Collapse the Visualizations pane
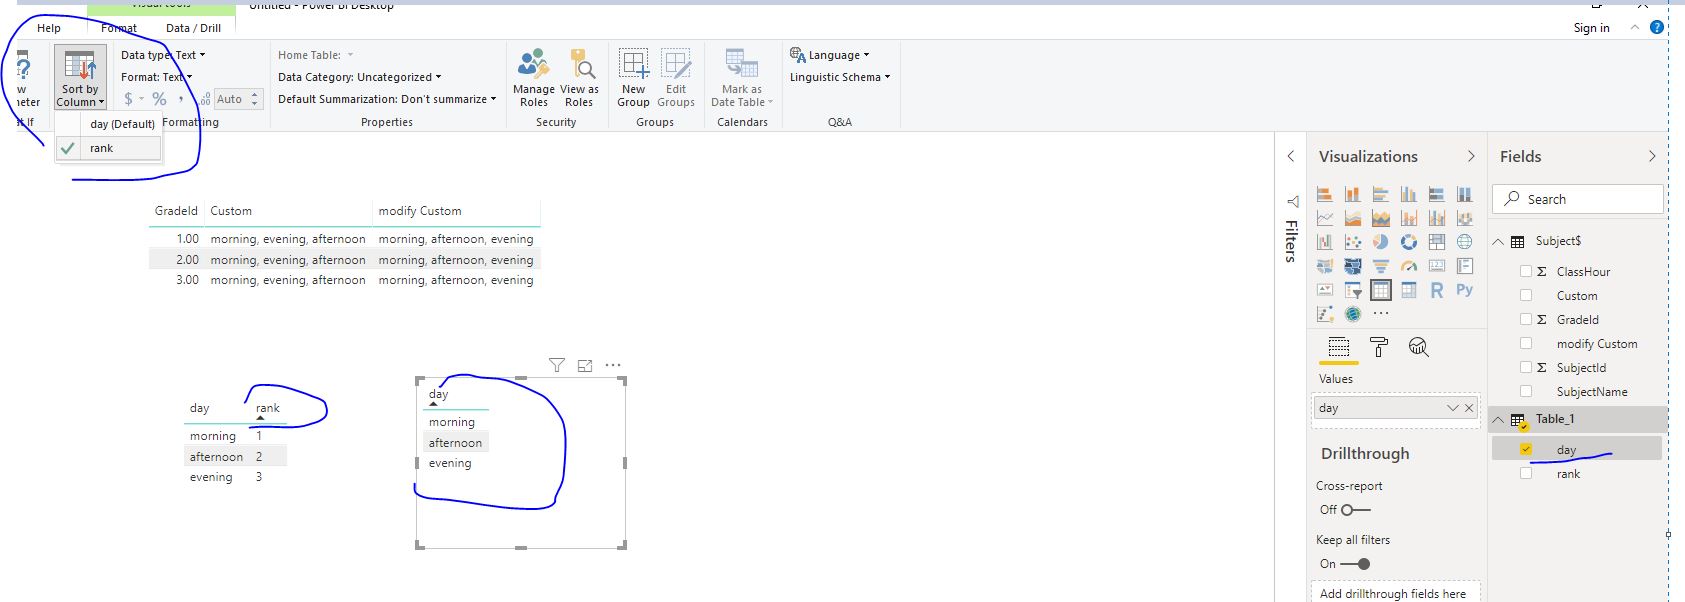The height and width of the screenshot is (602, 1685). click(x=1471, y=156)
